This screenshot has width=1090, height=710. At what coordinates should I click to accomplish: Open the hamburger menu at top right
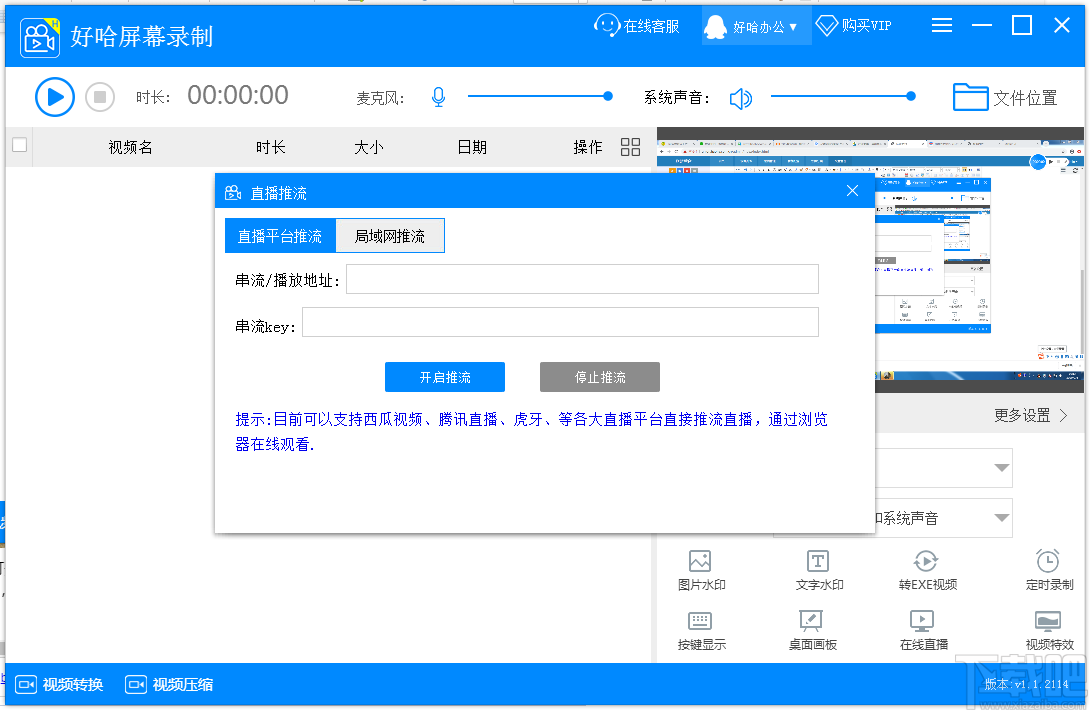[941, 25]
